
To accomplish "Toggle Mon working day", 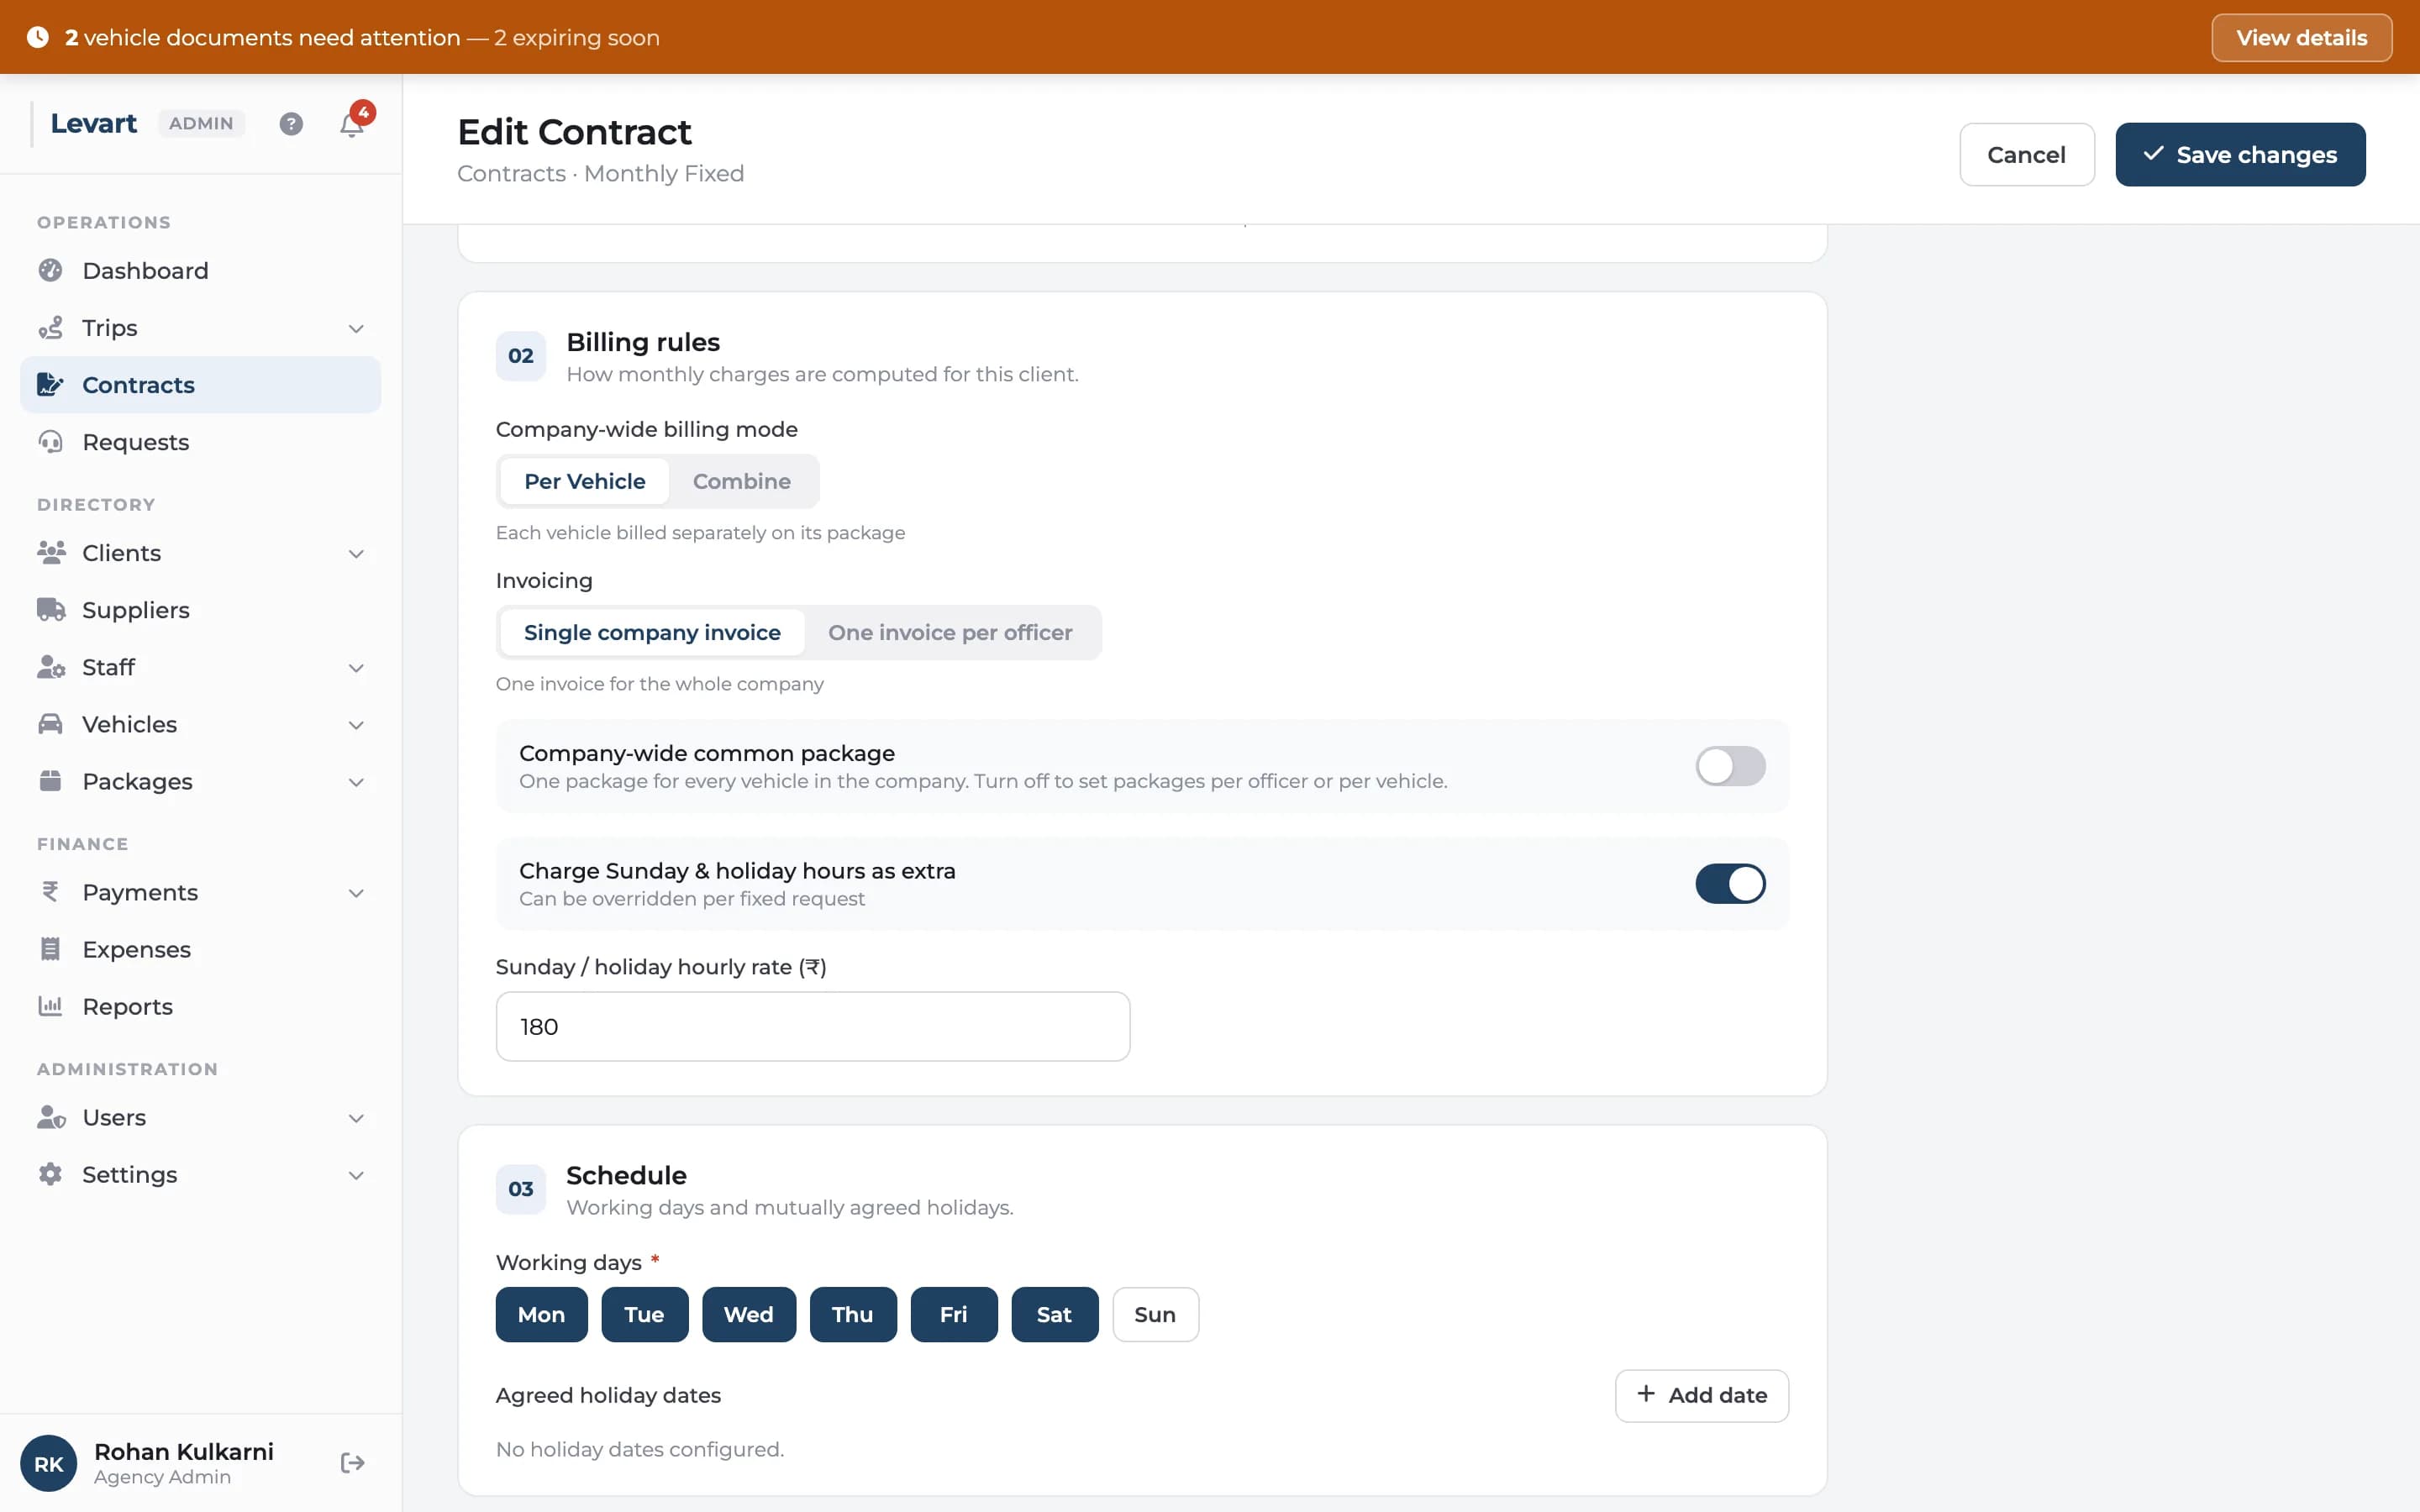I will point(541,1314).
